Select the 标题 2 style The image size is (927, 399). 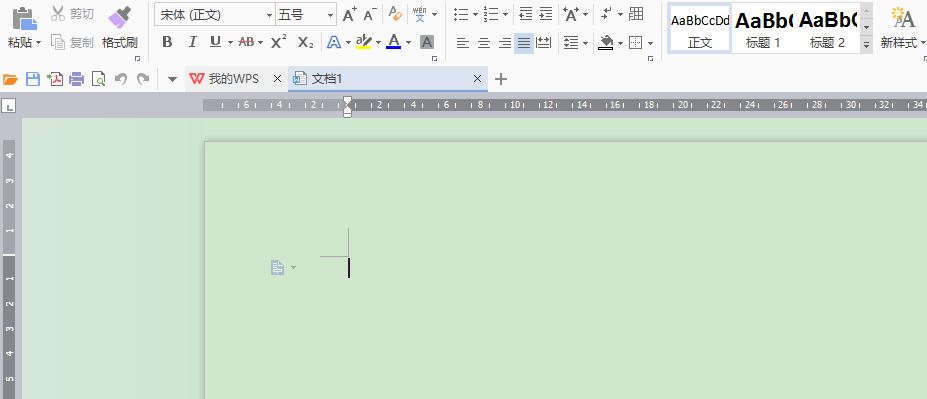[x=828, y=28]
